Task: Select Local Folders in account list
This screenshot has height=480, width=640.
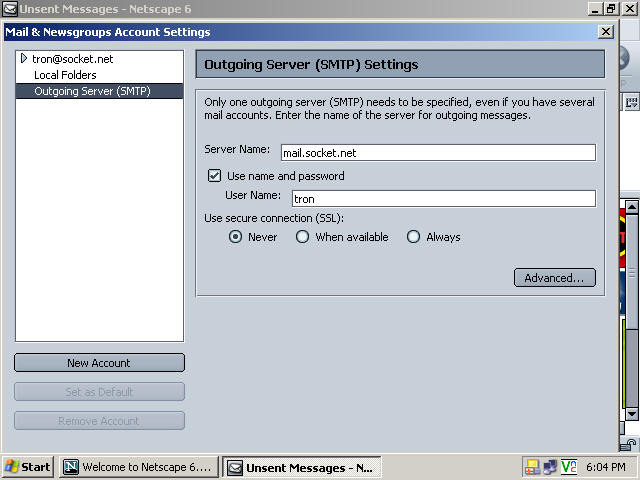Action: [65, 75]
